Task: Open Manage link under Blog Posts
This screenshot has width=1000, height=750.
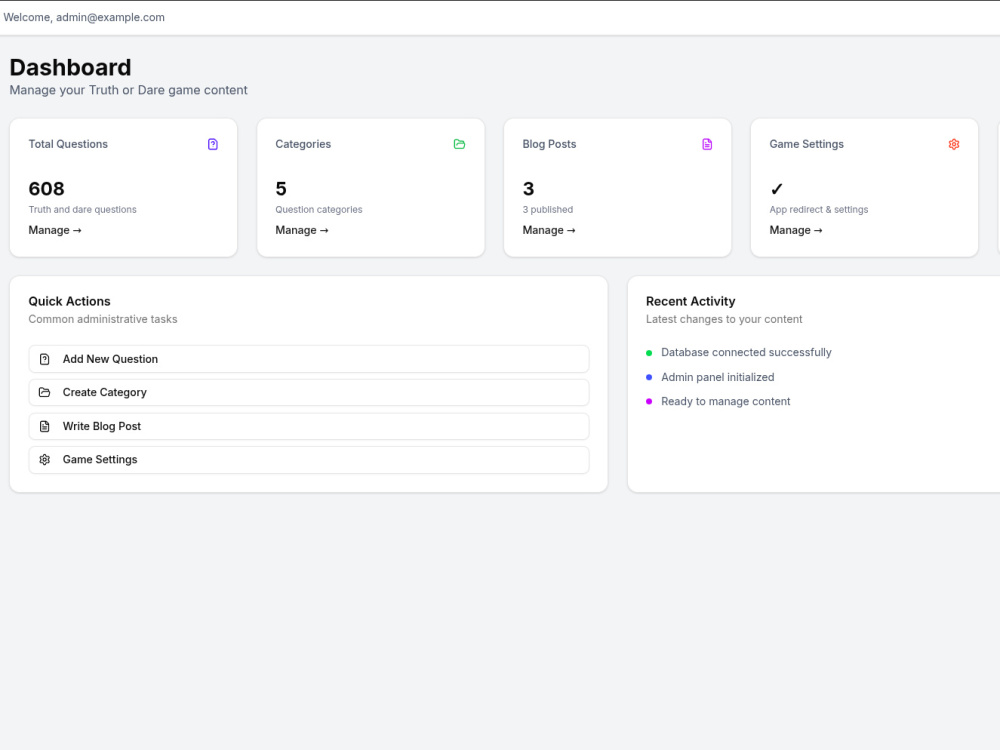Action: tap(549, 230)
